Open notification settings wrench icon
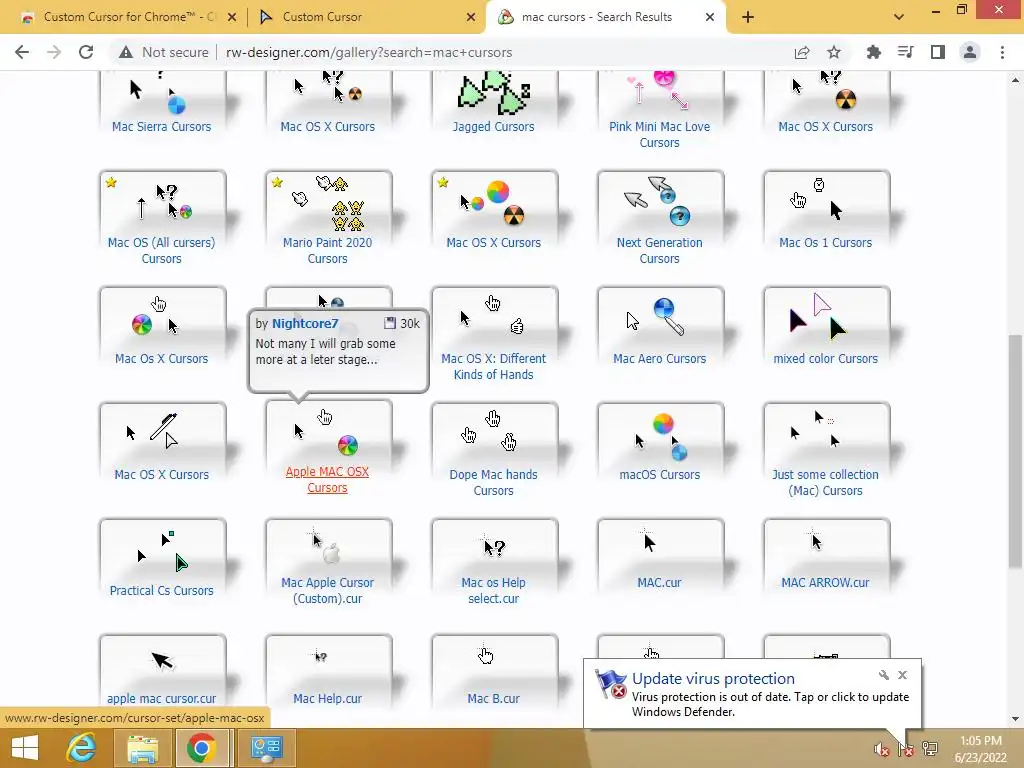The height and width of the screenshot is (768, 1024). 884,675
